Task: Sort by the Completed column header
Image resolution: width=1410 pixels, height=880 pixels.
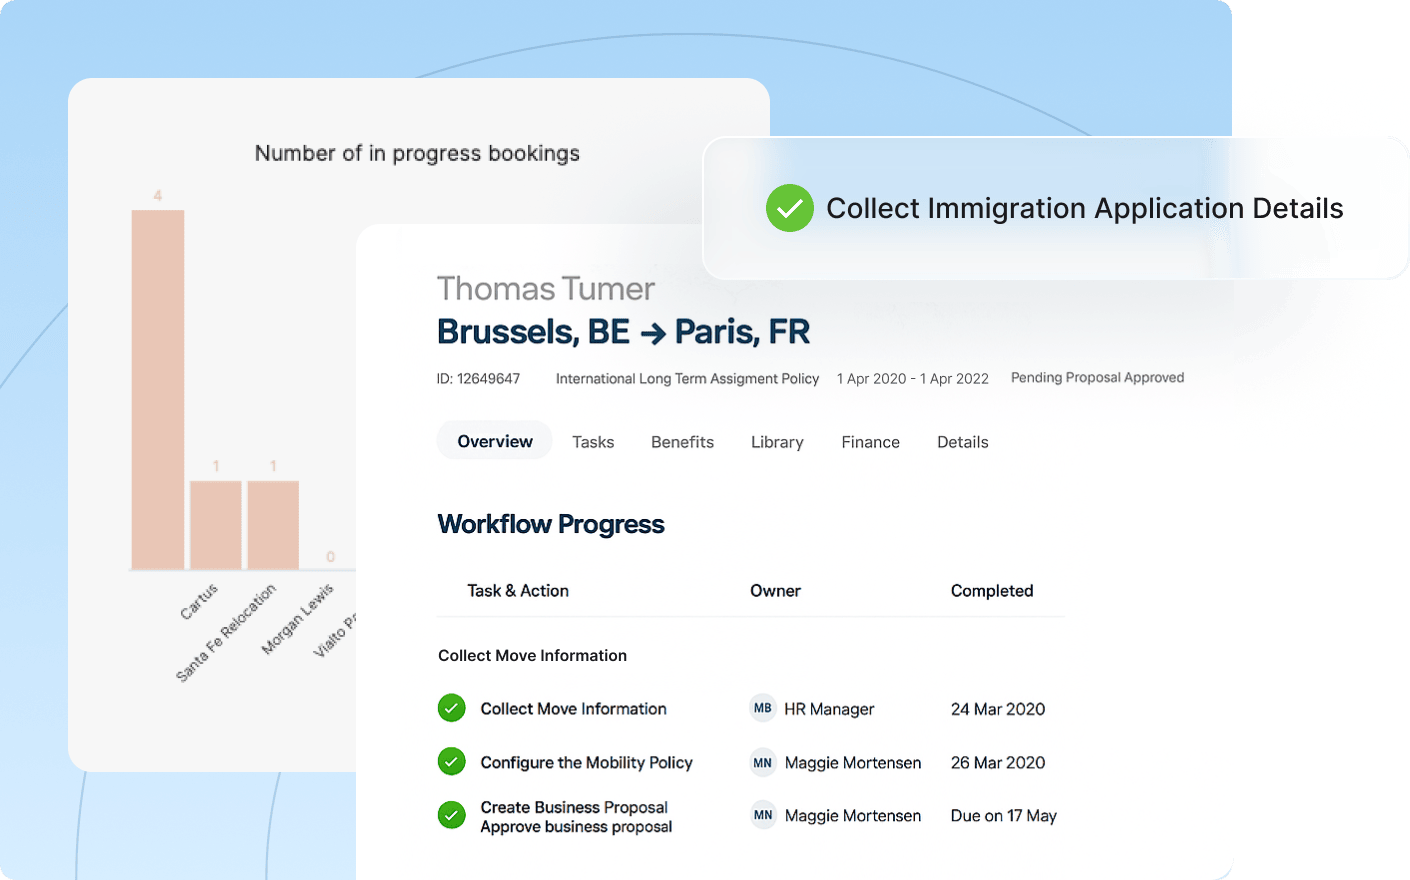Action: (x=991, y=591)
